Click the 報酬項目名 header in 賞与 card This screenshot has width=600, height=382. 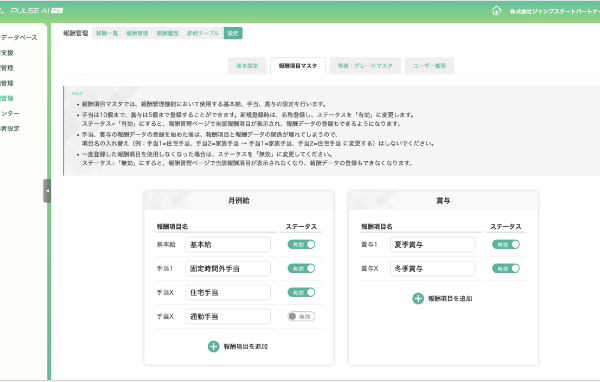377,227
